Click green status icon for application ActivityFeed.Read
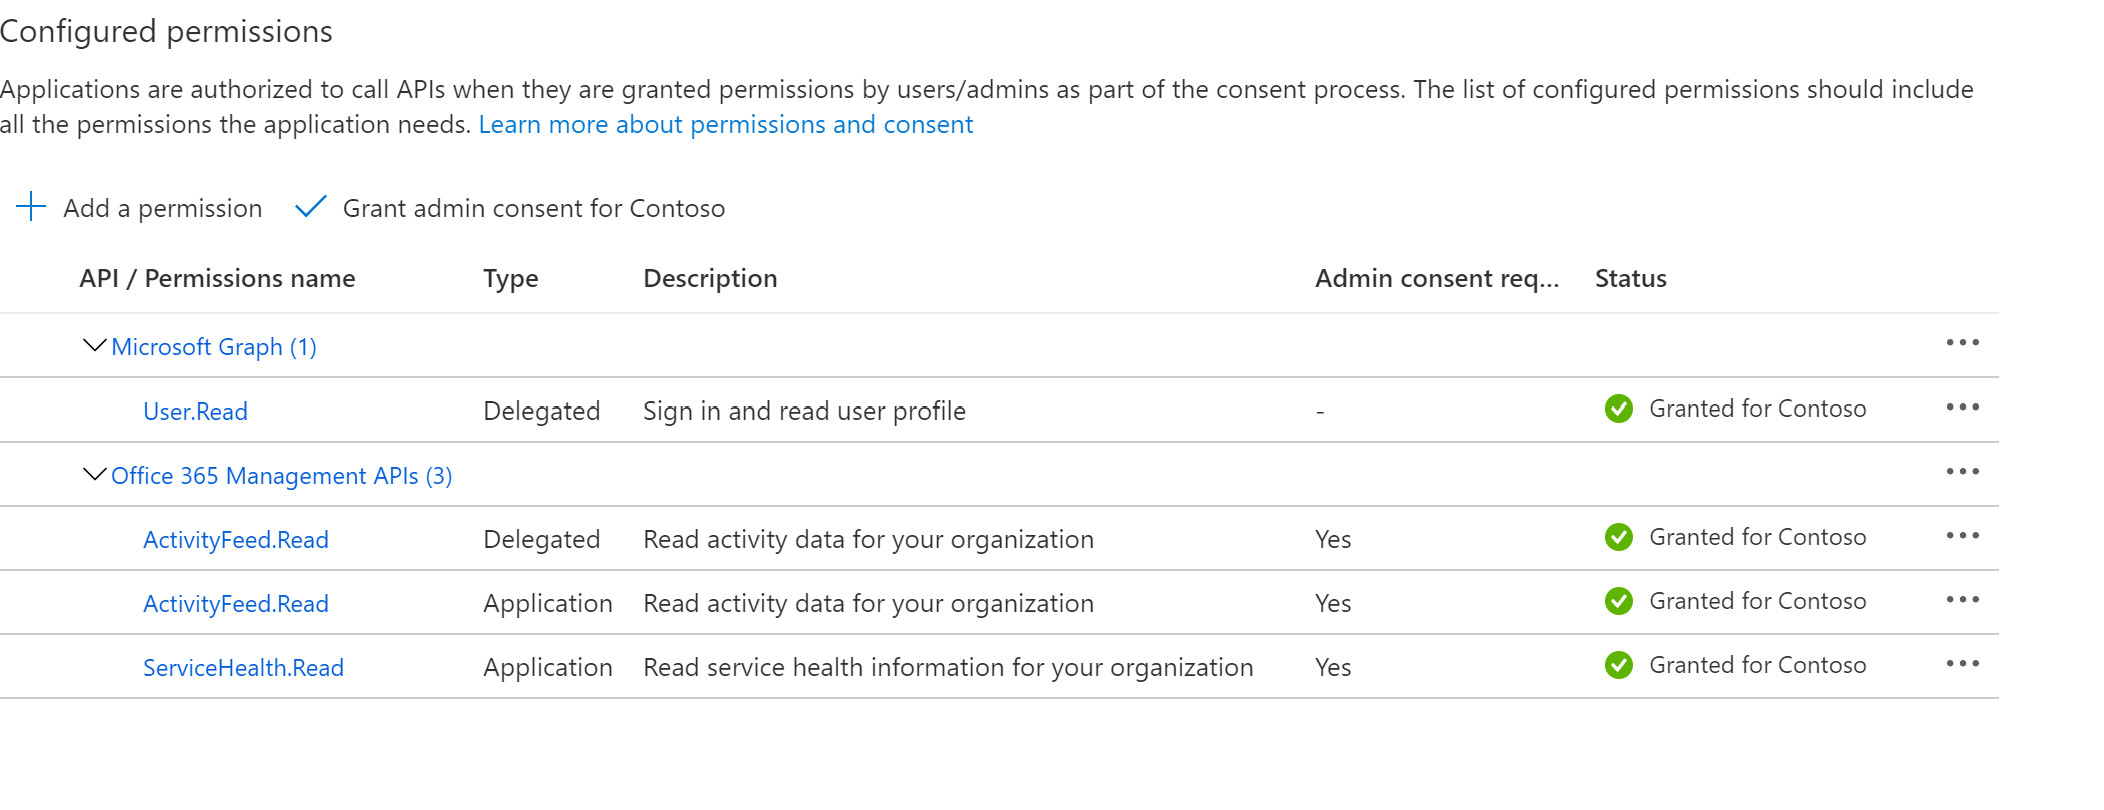 (1619, 601)
